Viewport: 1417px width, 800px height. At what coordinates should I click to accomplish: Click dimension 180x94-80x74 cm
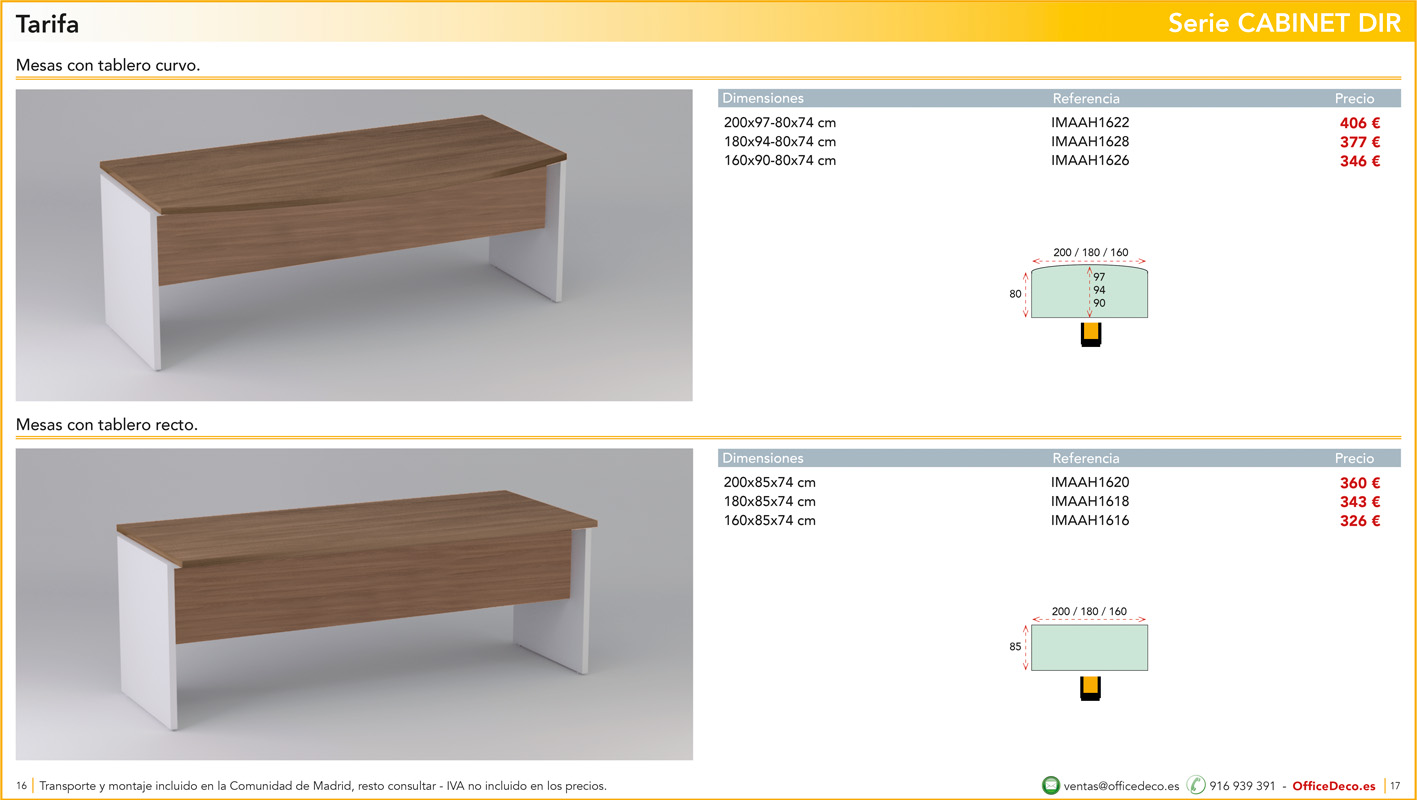780,142
